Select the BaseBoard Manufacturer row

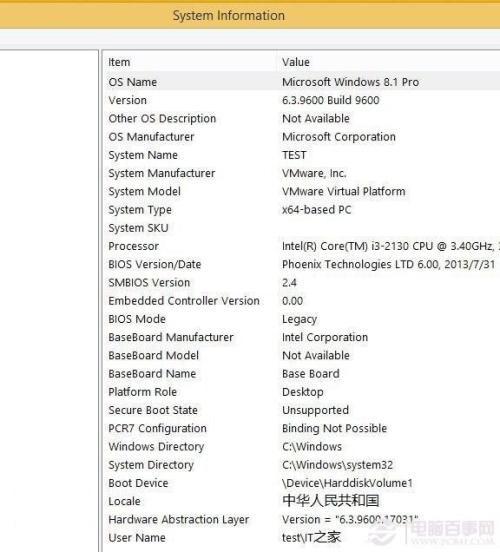pos(302,337)
